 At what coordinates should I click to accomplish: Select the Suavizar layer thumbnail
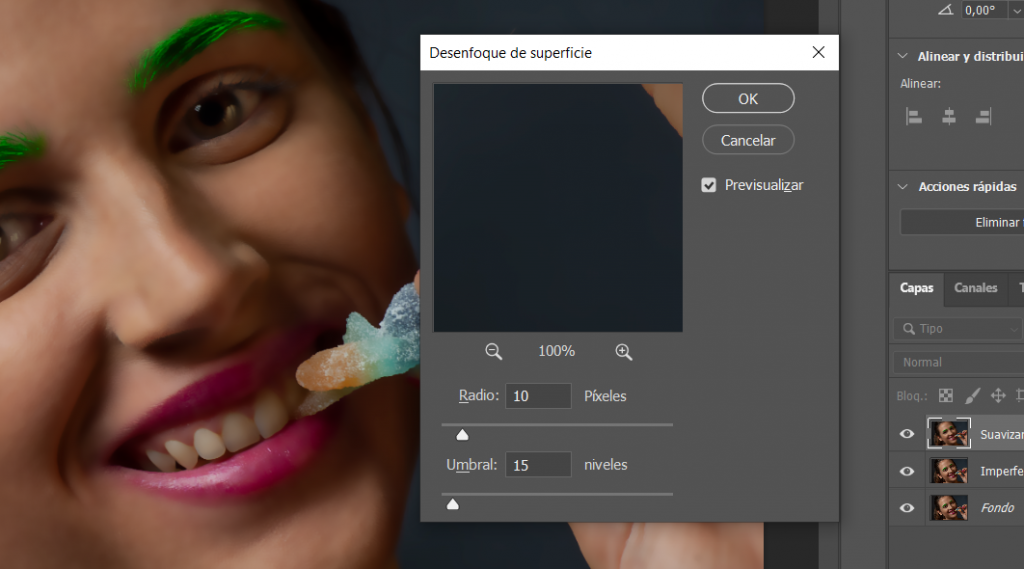(x=949, y=433)
